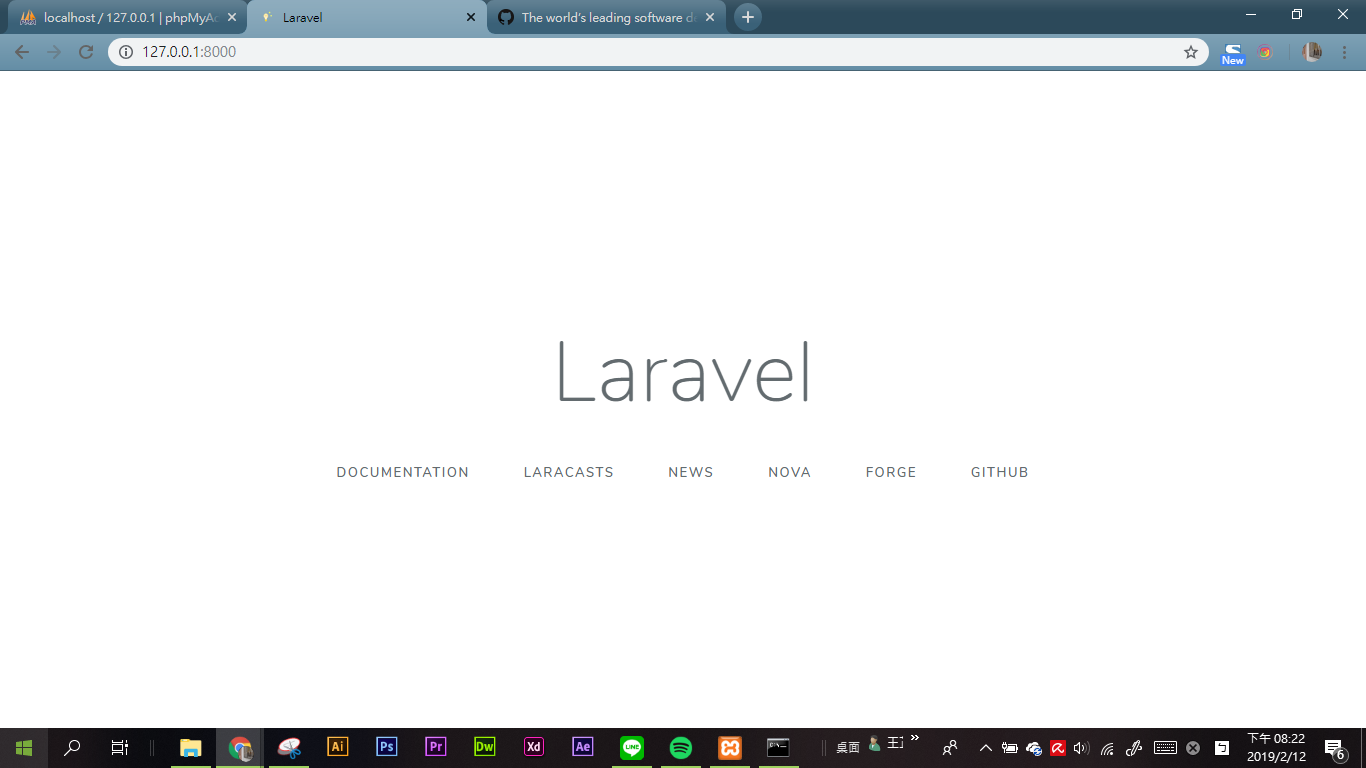Screen dimensions: 1366x768
Task: Launch Adobe Dreamweaver from the taskbar
Action: point(485,747)
